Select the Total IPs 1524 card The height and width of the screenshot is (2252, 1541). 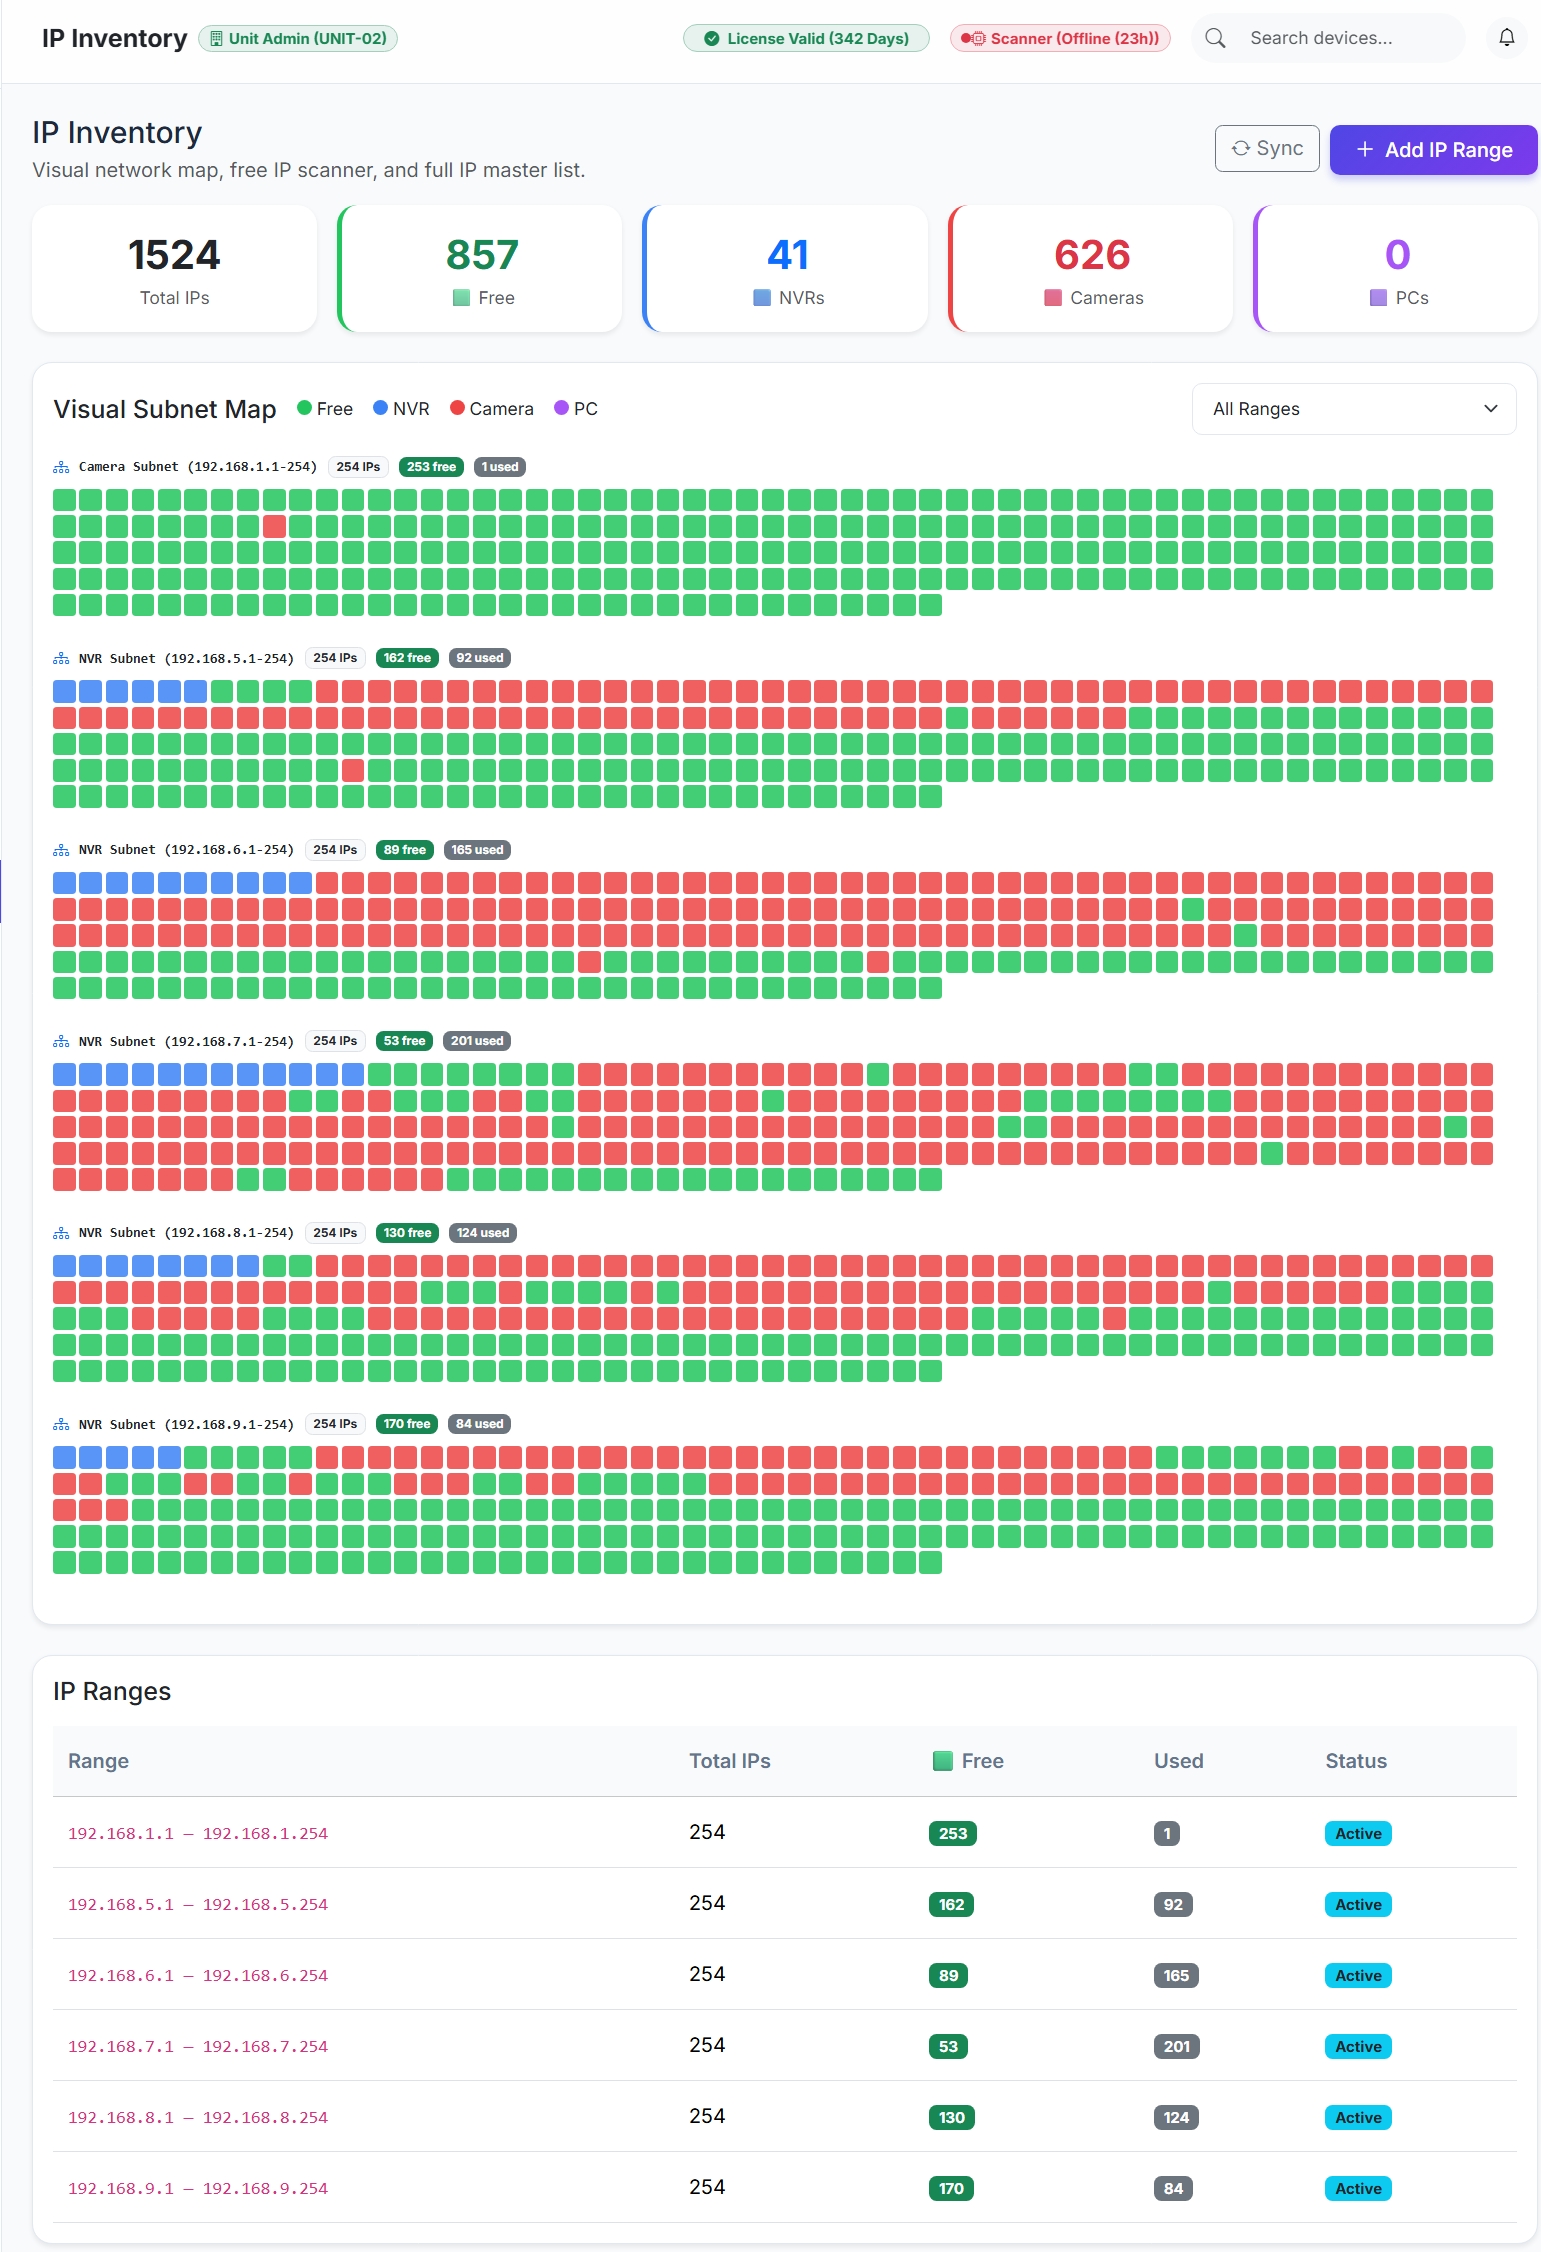point(175,268)
